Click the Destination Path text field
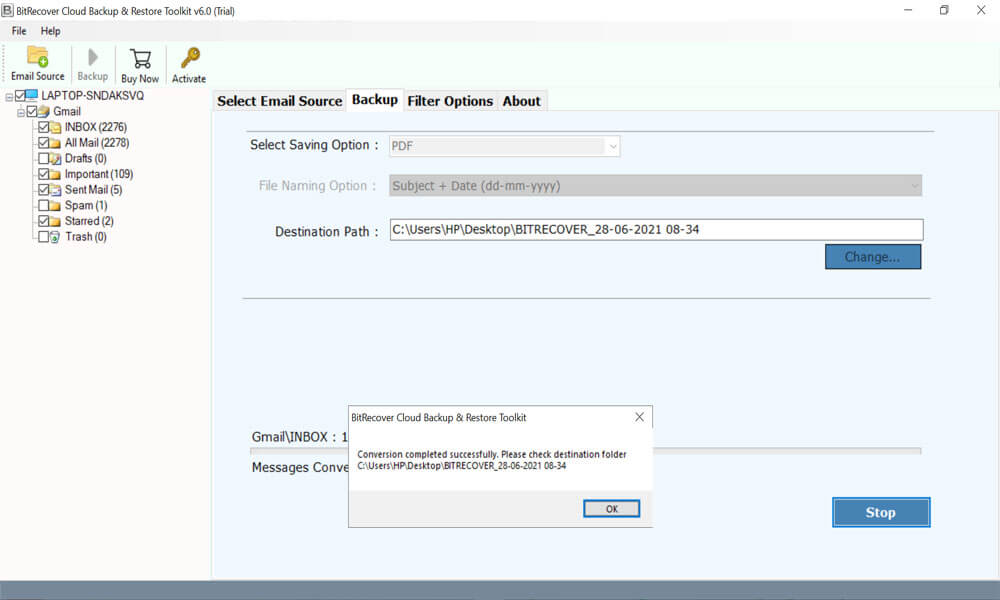The image size is (1000, 600). [656, 230]
